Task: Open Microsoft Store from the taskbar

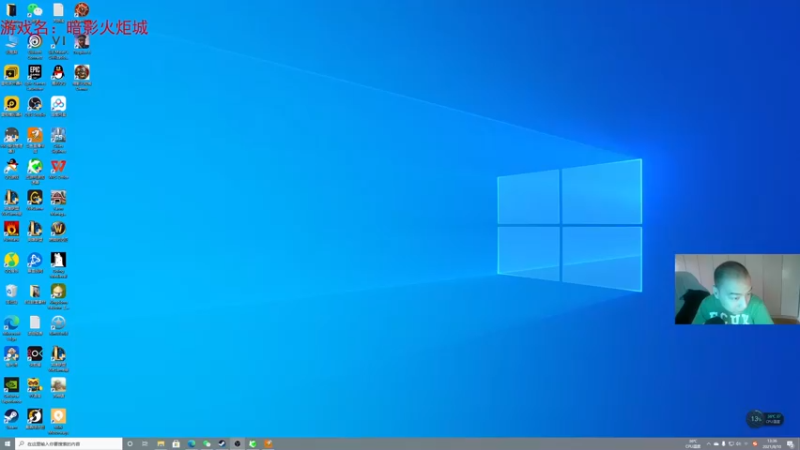Action: pos(176,444)
